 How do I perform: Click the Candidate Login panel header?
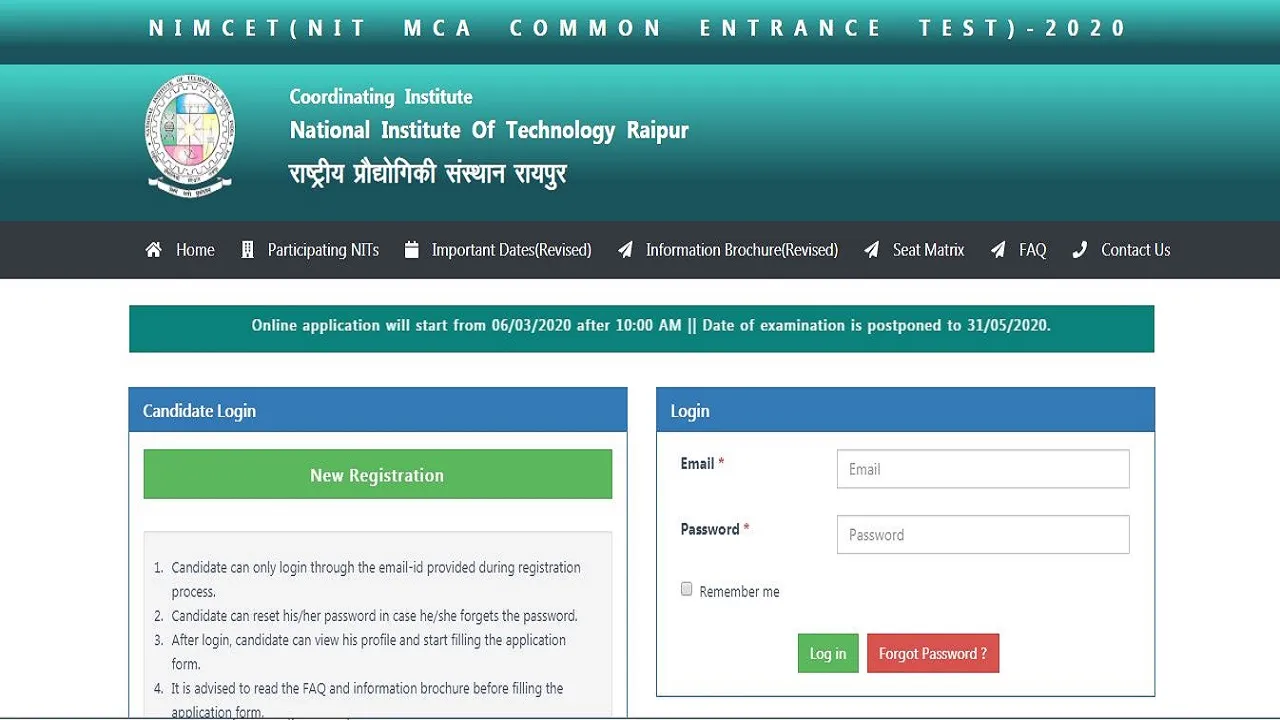[x=378, y=410]
